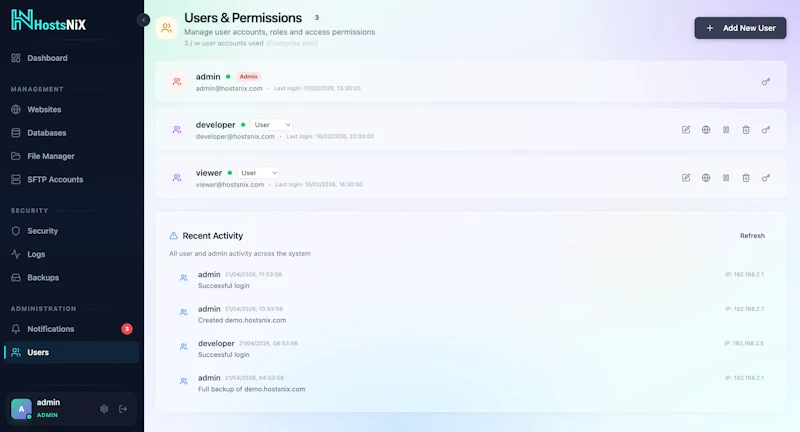The image size is (800, 432).
Task: Click the viewer user avatar icon in list
Action: click(x=177, y=178)
